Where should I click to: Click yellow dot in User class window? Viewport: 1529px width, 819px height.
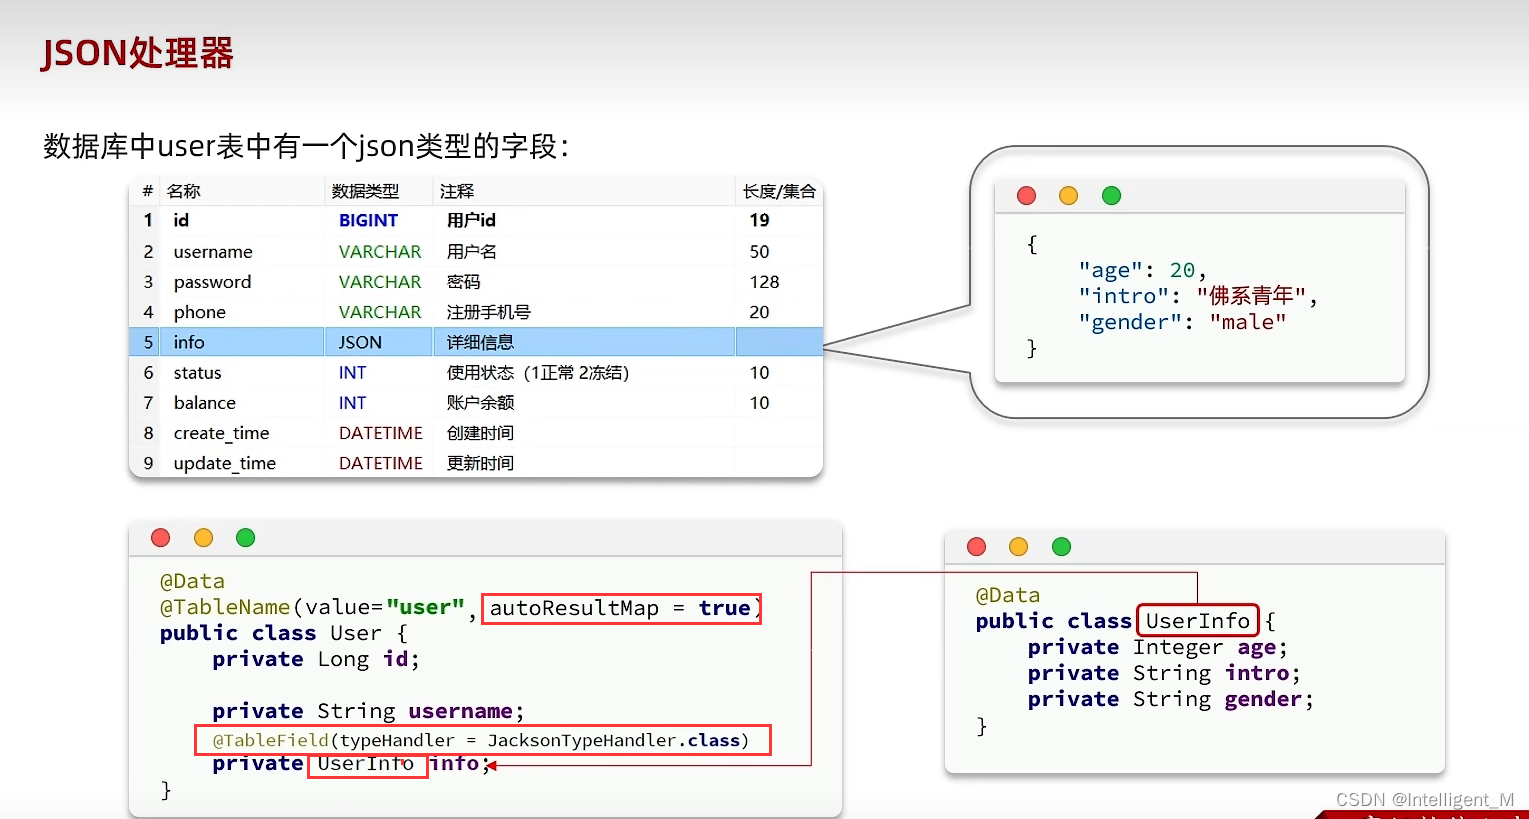coord(203,538)
